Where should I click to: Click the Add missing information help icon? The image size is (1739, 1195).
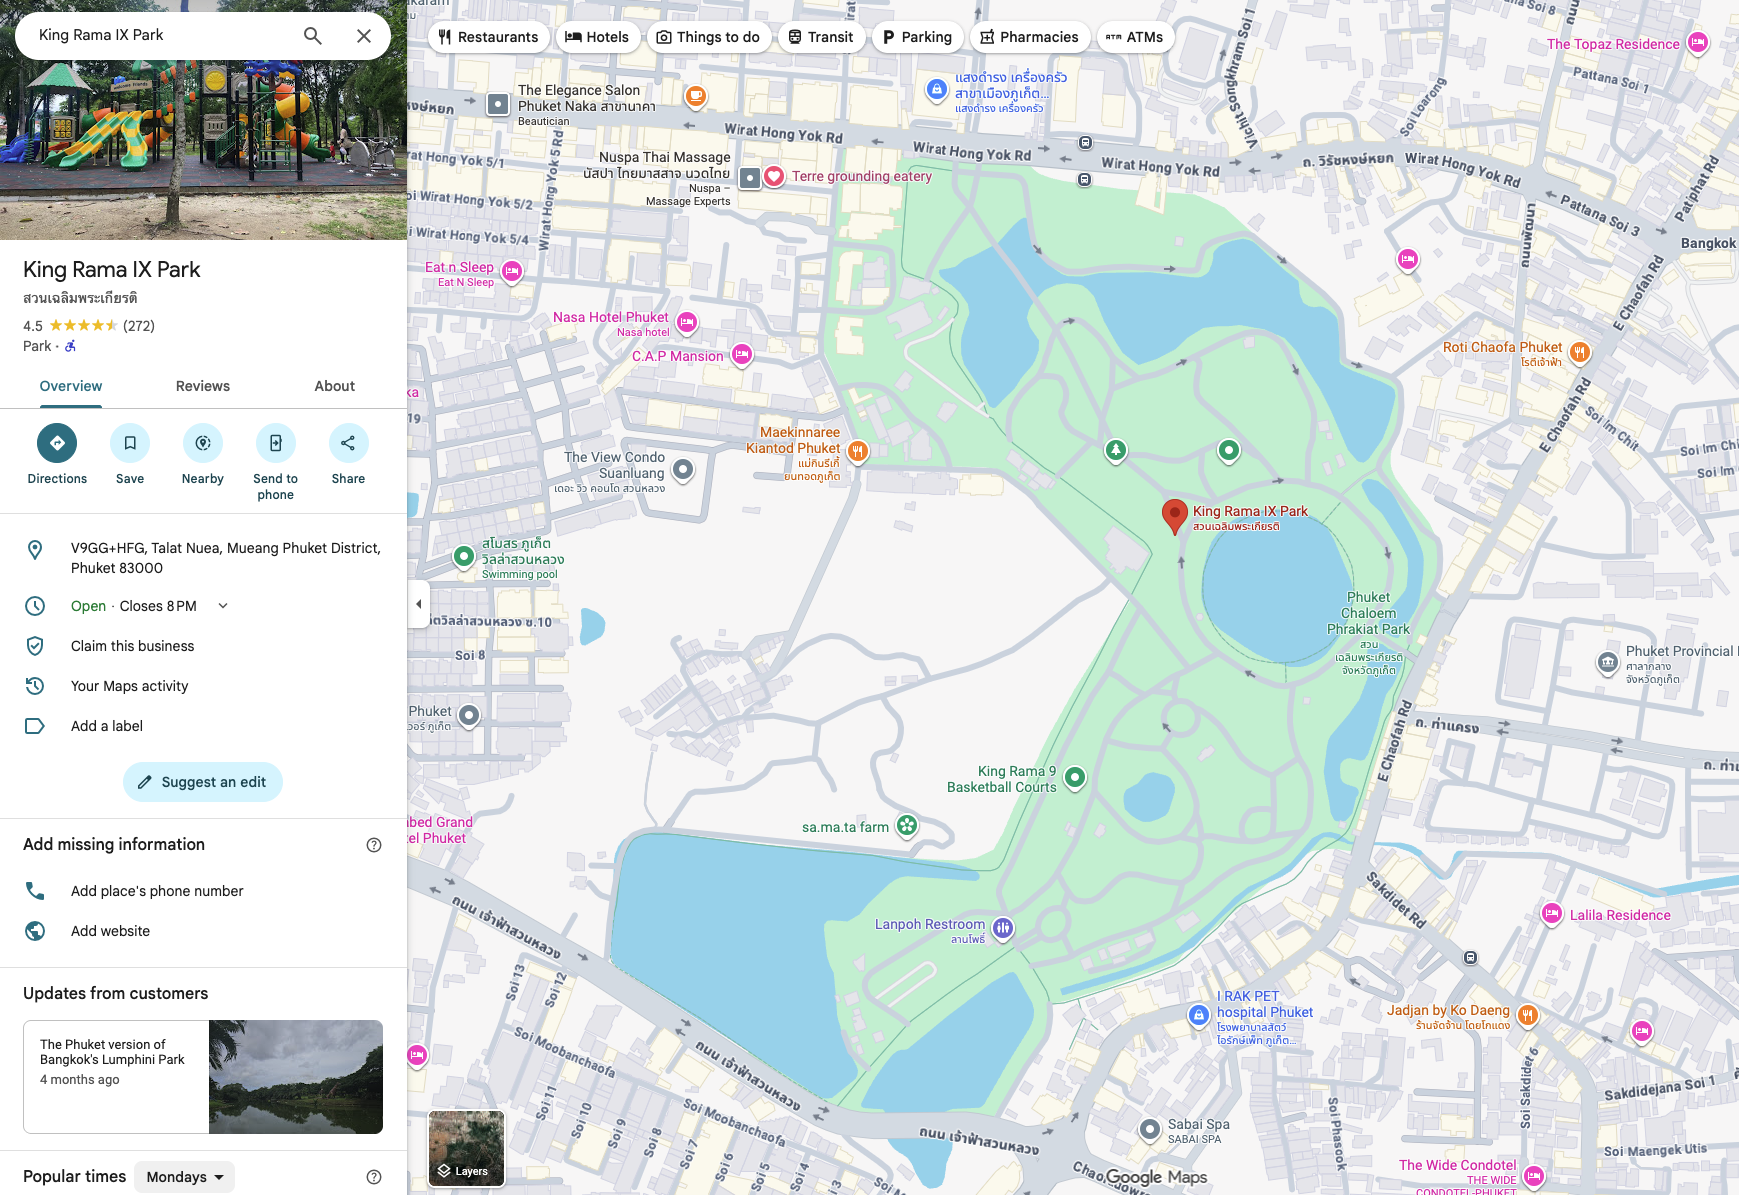click(374, 845)
